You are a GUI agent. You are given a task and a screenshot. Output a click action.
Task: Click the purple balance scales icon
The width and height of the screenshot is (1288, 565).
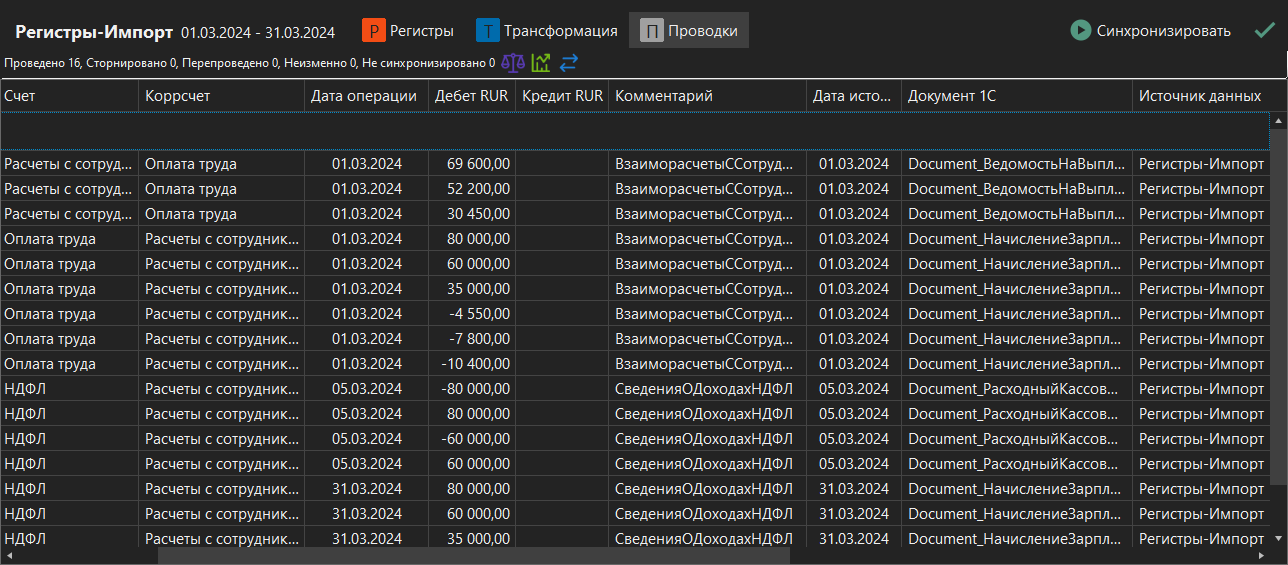tap(513, 63)
